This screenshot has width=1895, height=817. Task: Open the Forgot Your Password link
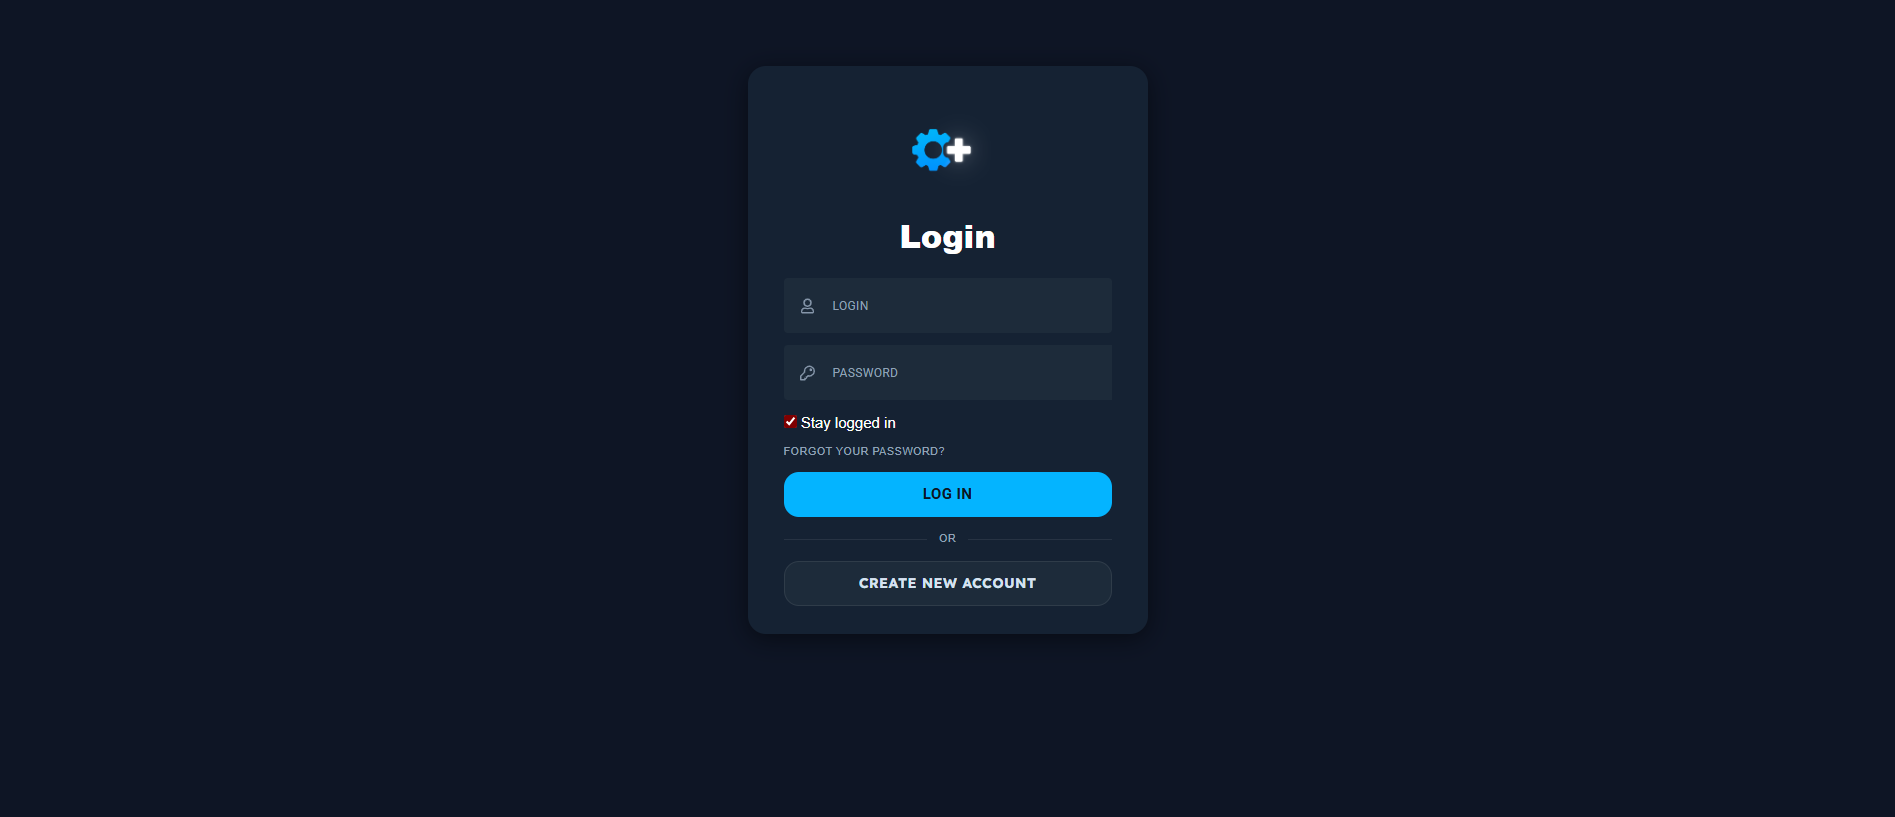[864, 451]
